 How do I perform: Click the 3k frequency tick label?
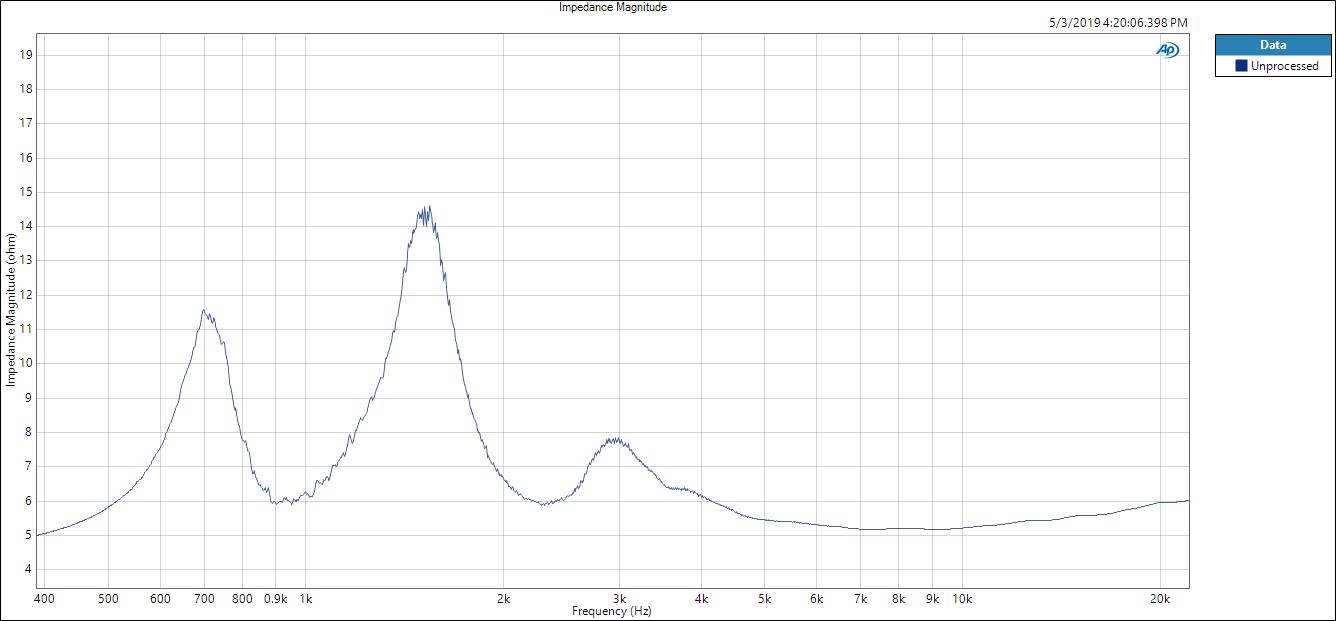(x=619, y=599)
